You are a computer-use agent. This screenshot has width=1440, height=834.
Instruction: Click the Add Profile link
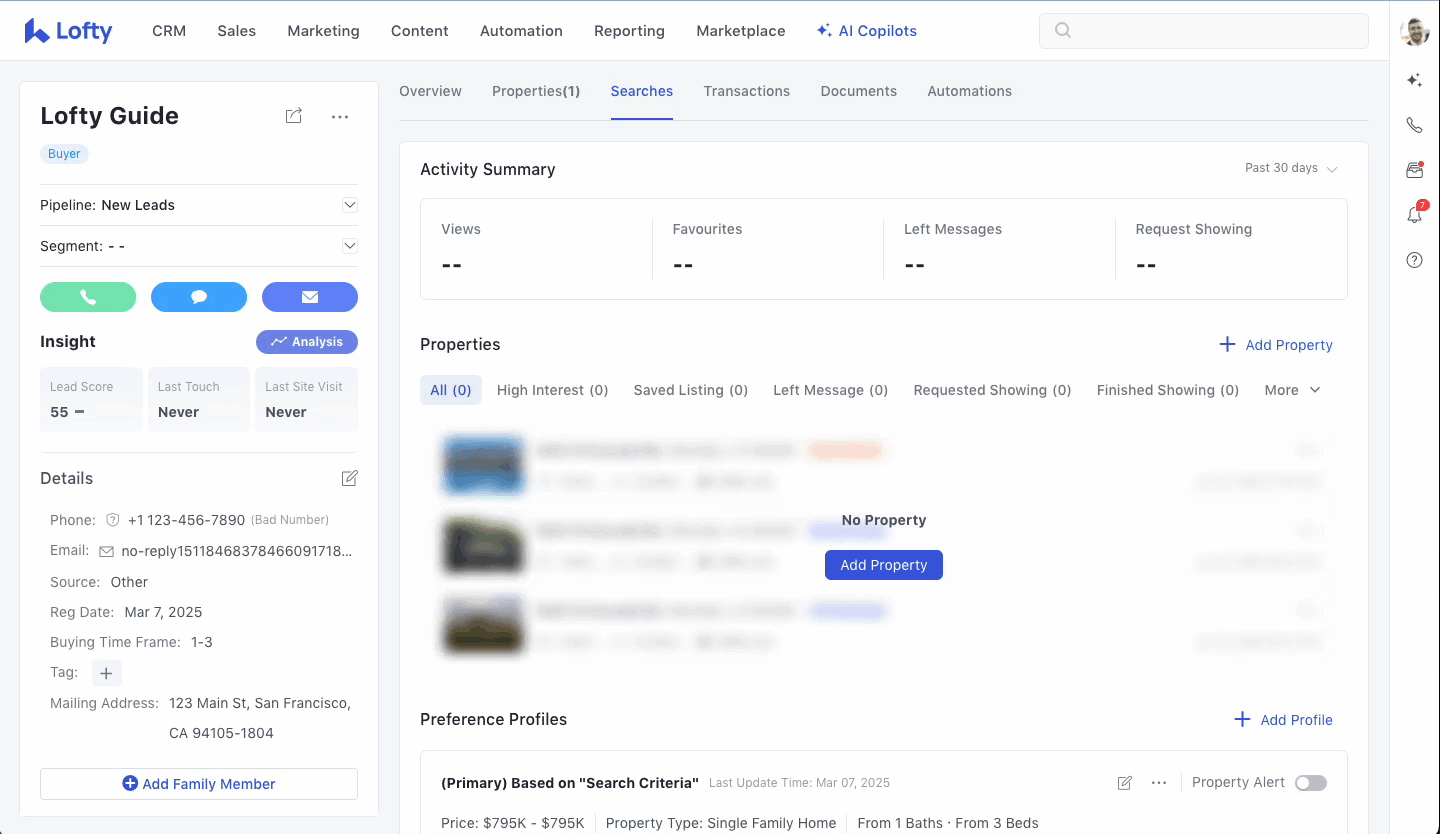[1284, 720]
